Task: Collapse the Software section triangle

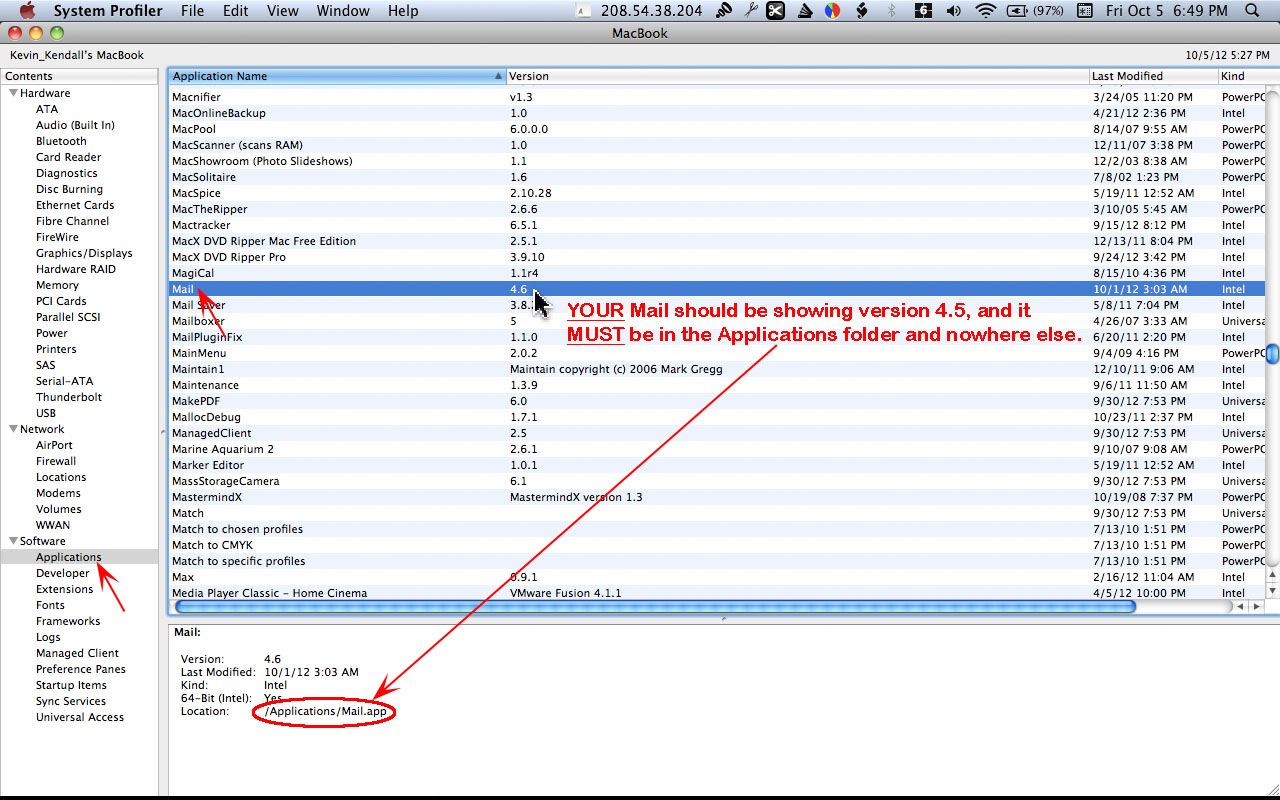Action: [13, 541]
